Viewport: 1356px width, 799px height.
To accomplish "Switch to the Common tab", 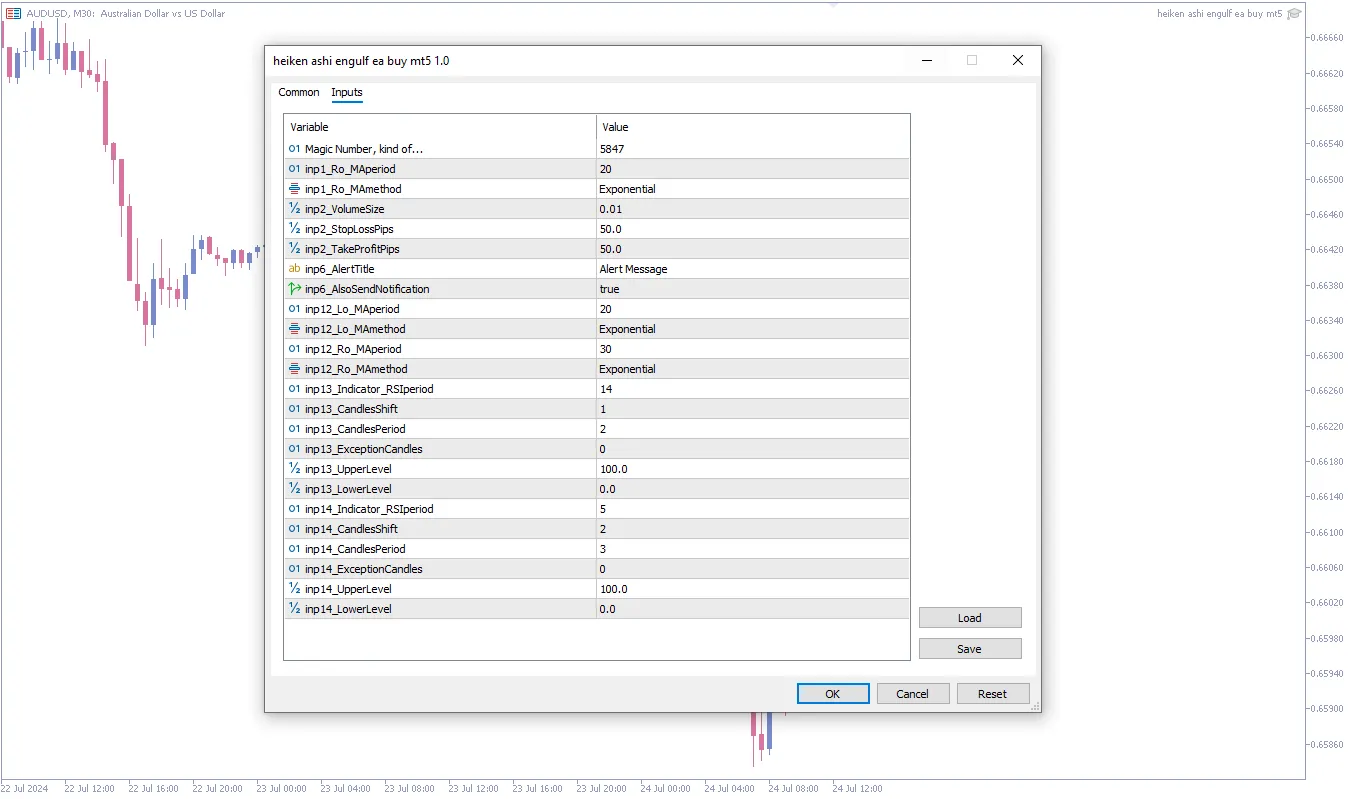I will [299, 92].
